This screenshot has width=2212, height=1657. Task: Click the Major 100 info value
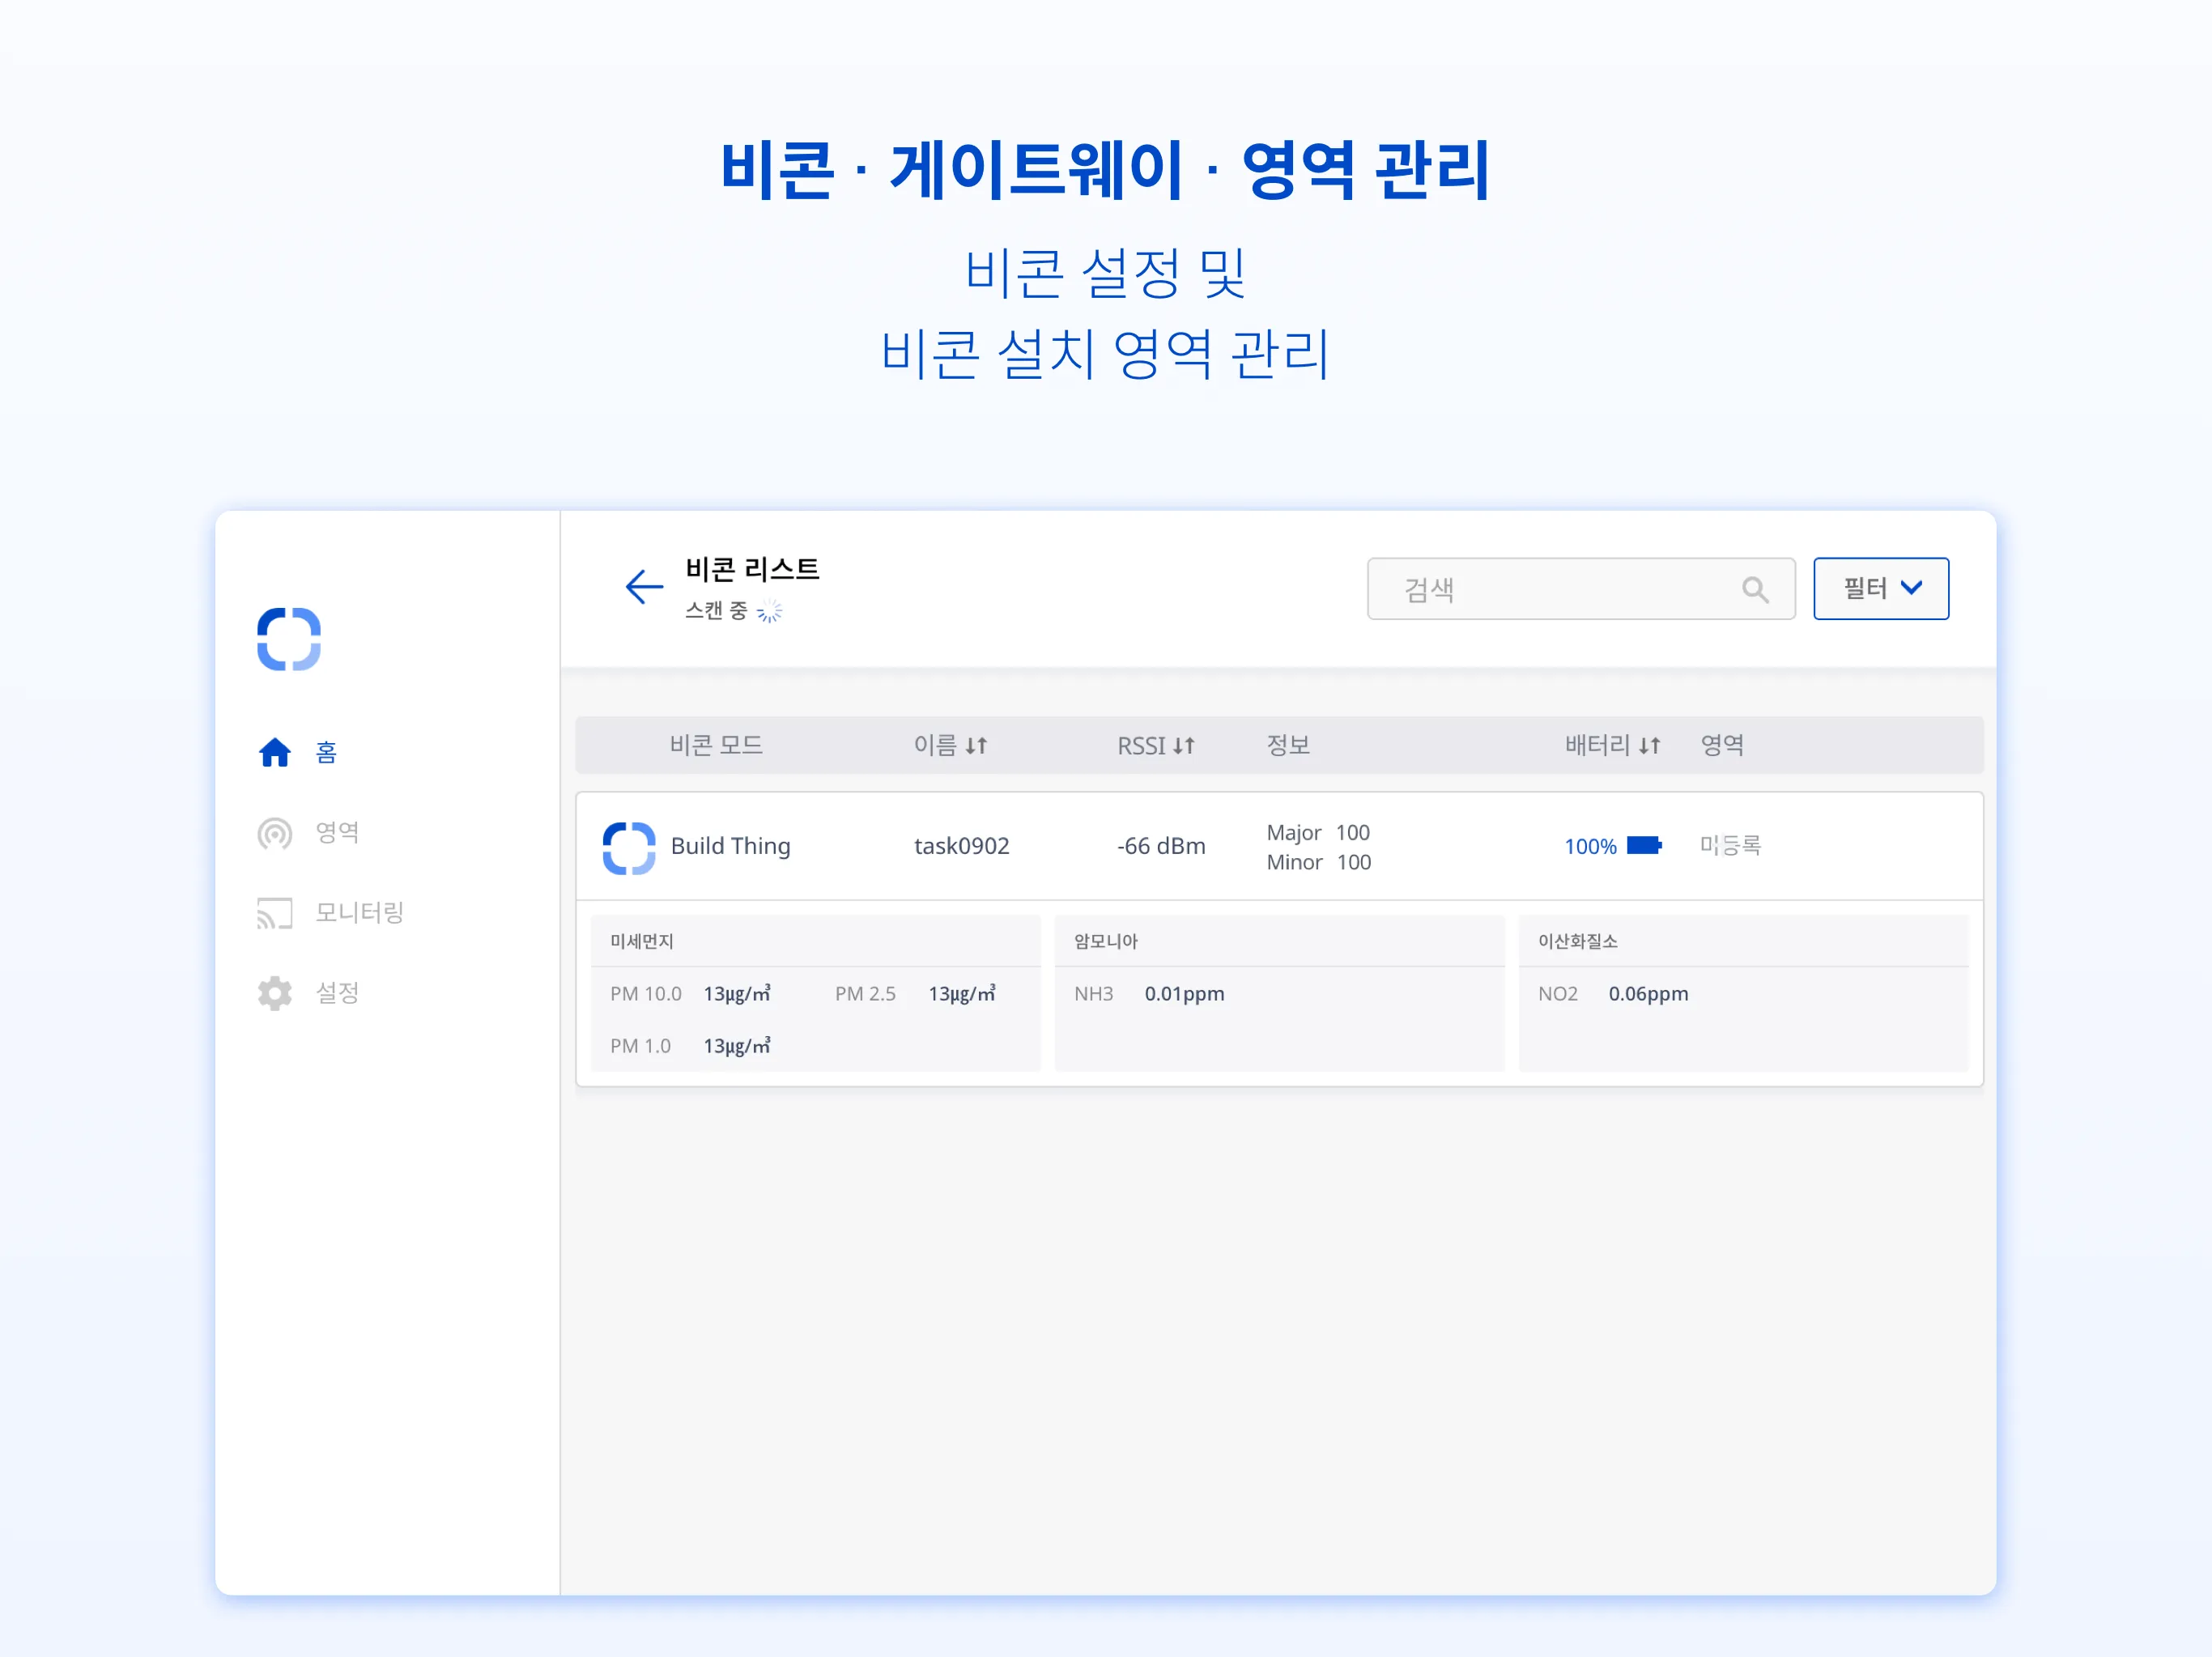click(1318, 832)
